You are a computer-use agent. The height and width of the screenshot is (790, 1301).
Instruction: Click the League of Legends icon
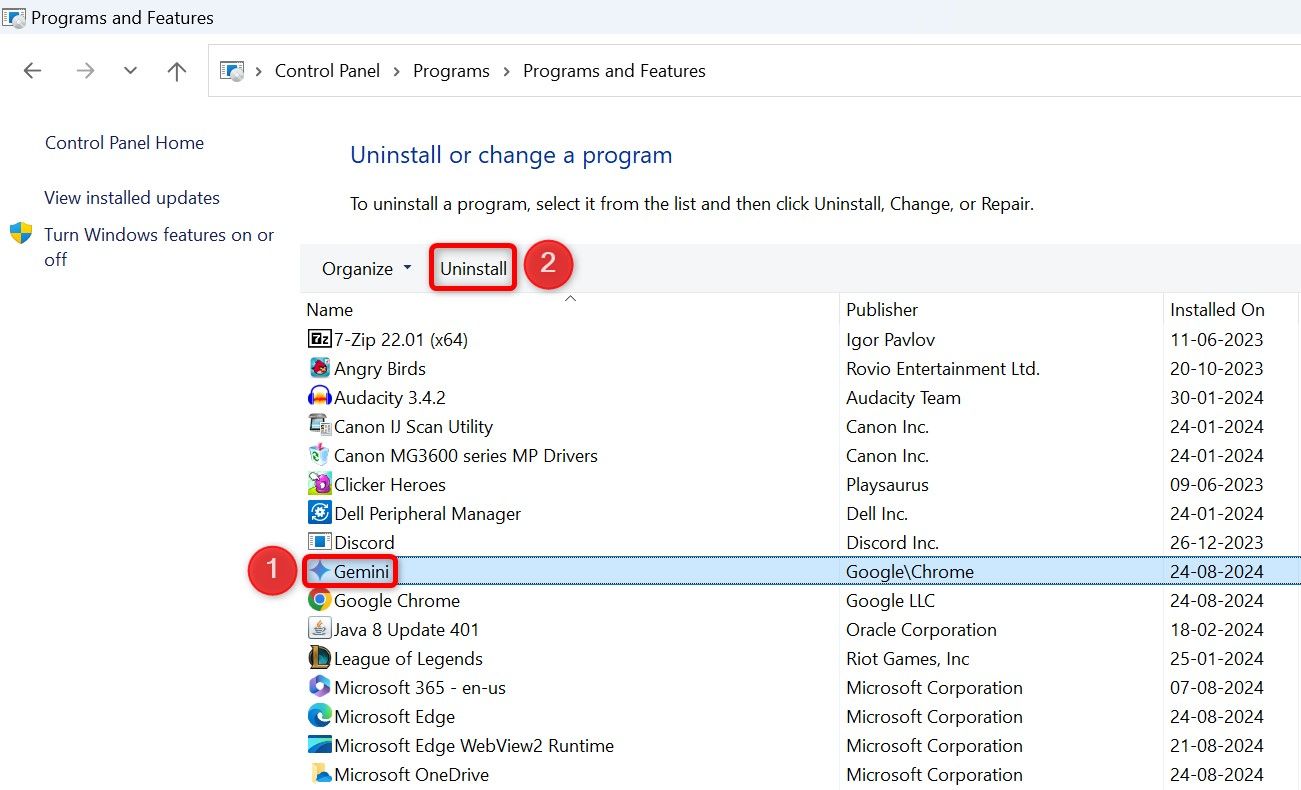coord(318,658)
